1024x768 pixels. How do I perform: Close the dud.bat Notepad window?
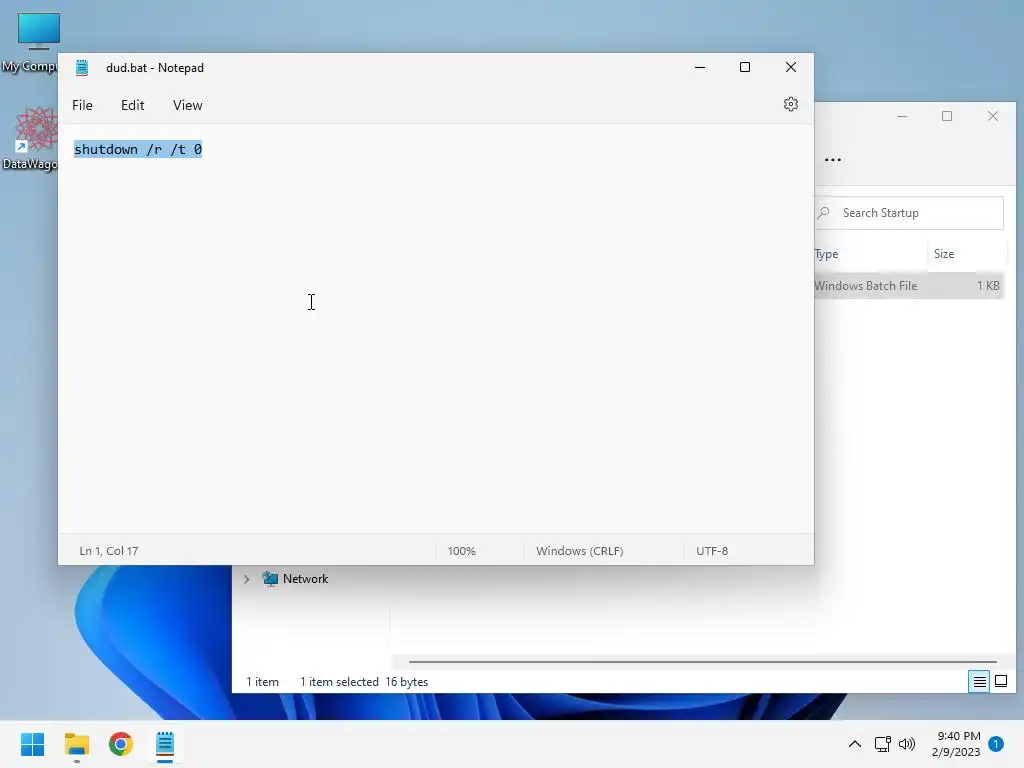tap(791, 67)
